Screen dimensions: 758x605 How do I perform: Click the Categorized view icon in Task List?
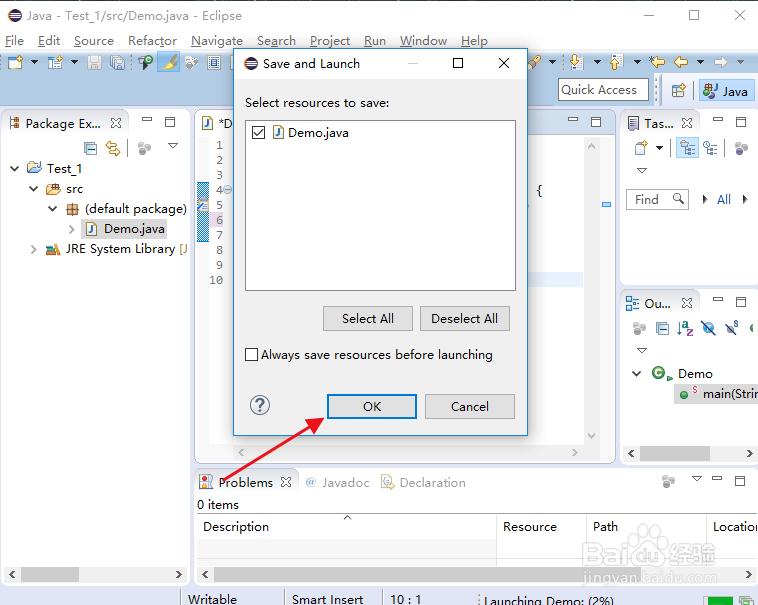pos(687,148)
